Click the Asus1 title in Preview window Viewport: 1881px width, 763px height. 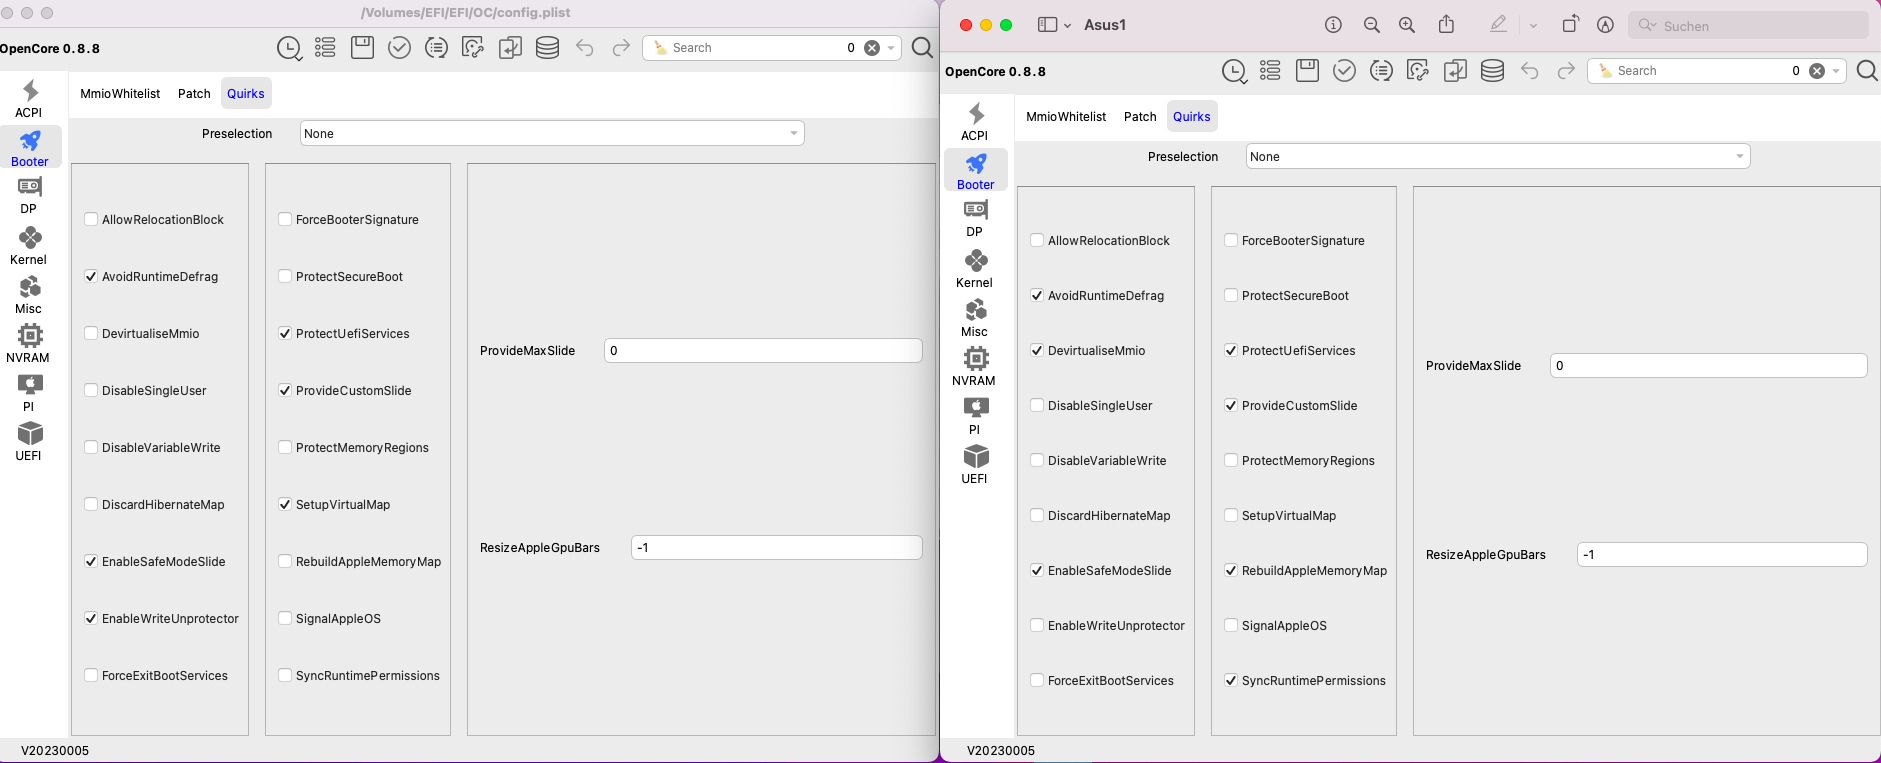[1105, 25]
